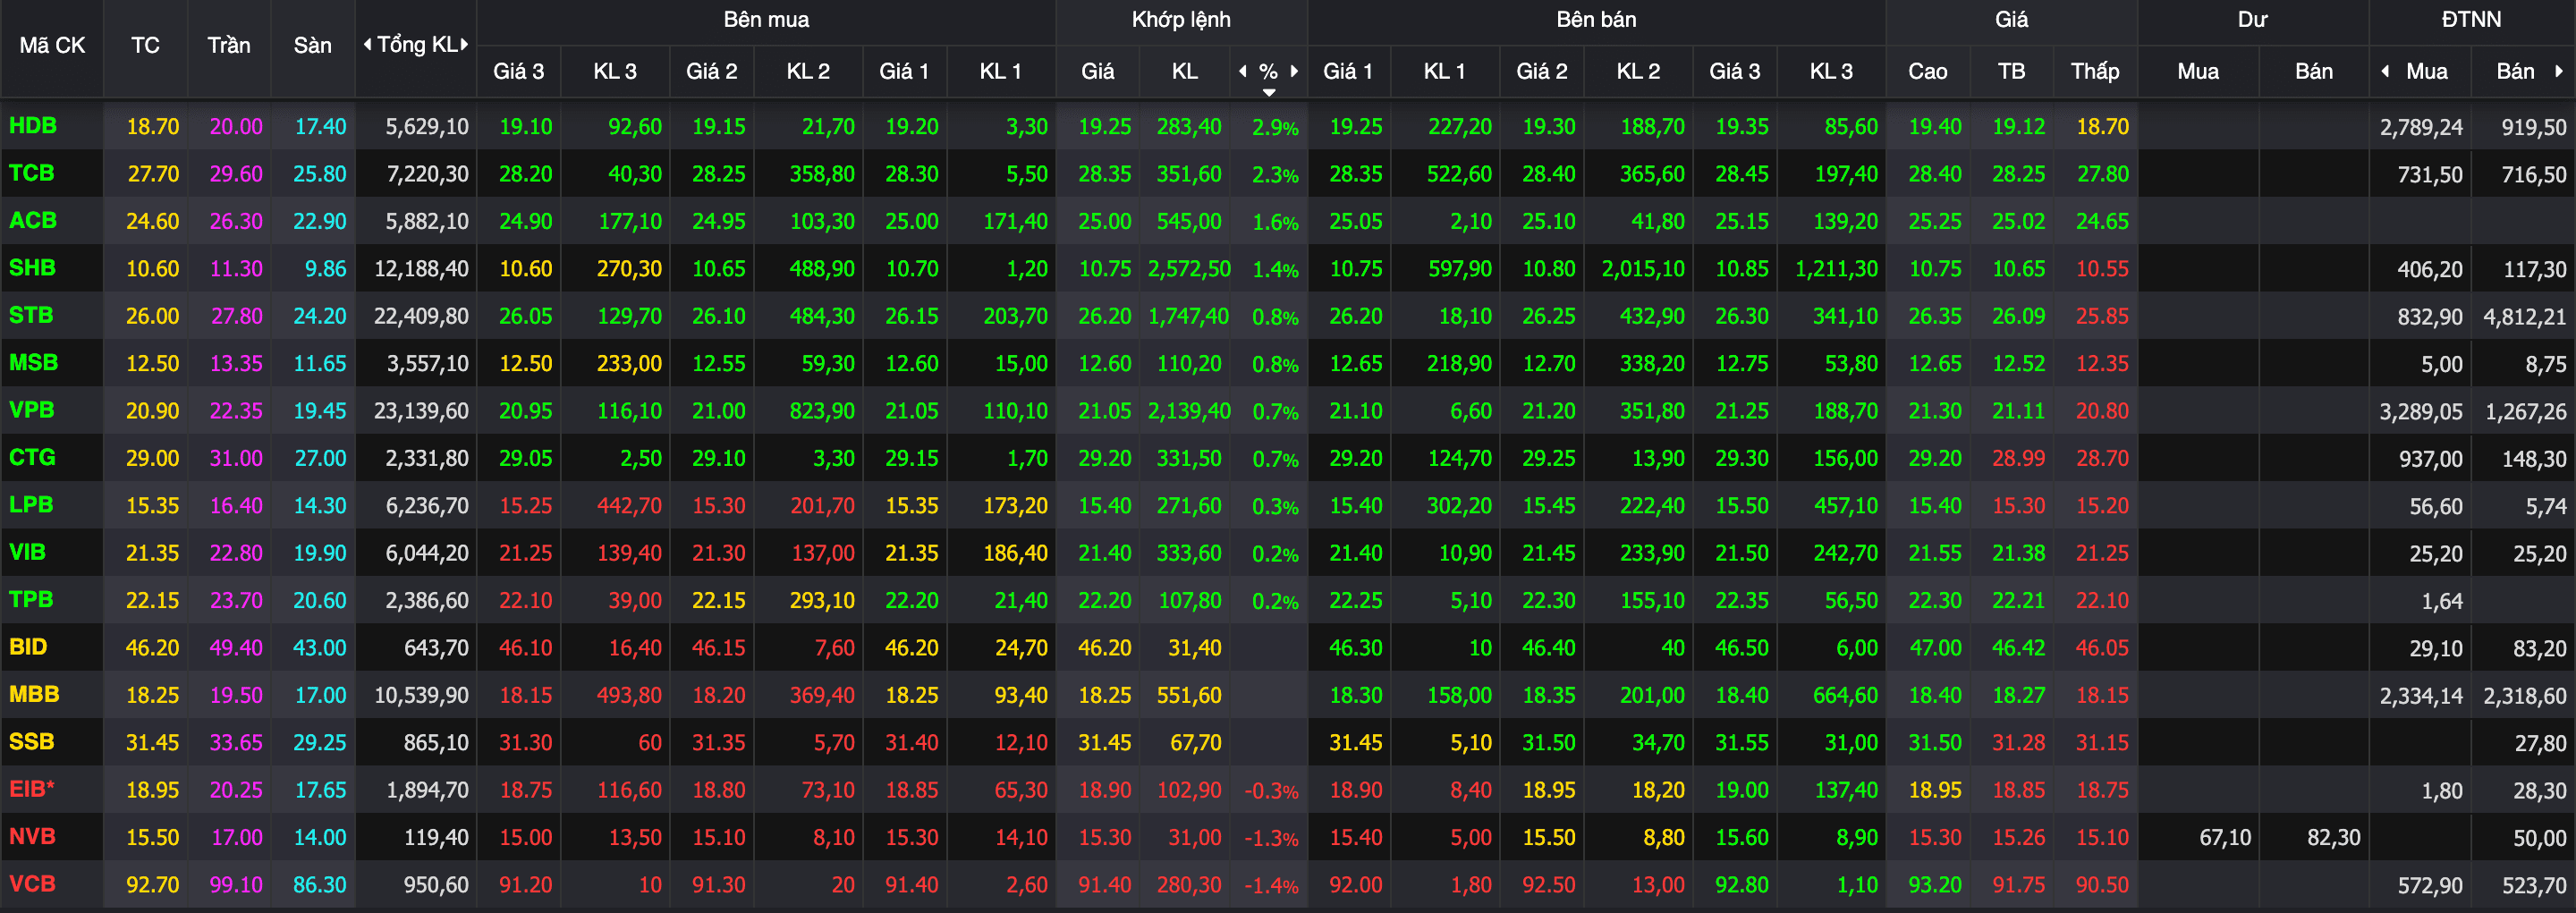Open the TCB stock symbol
This screenshot has height=913, width=2576.
(32, 173)
